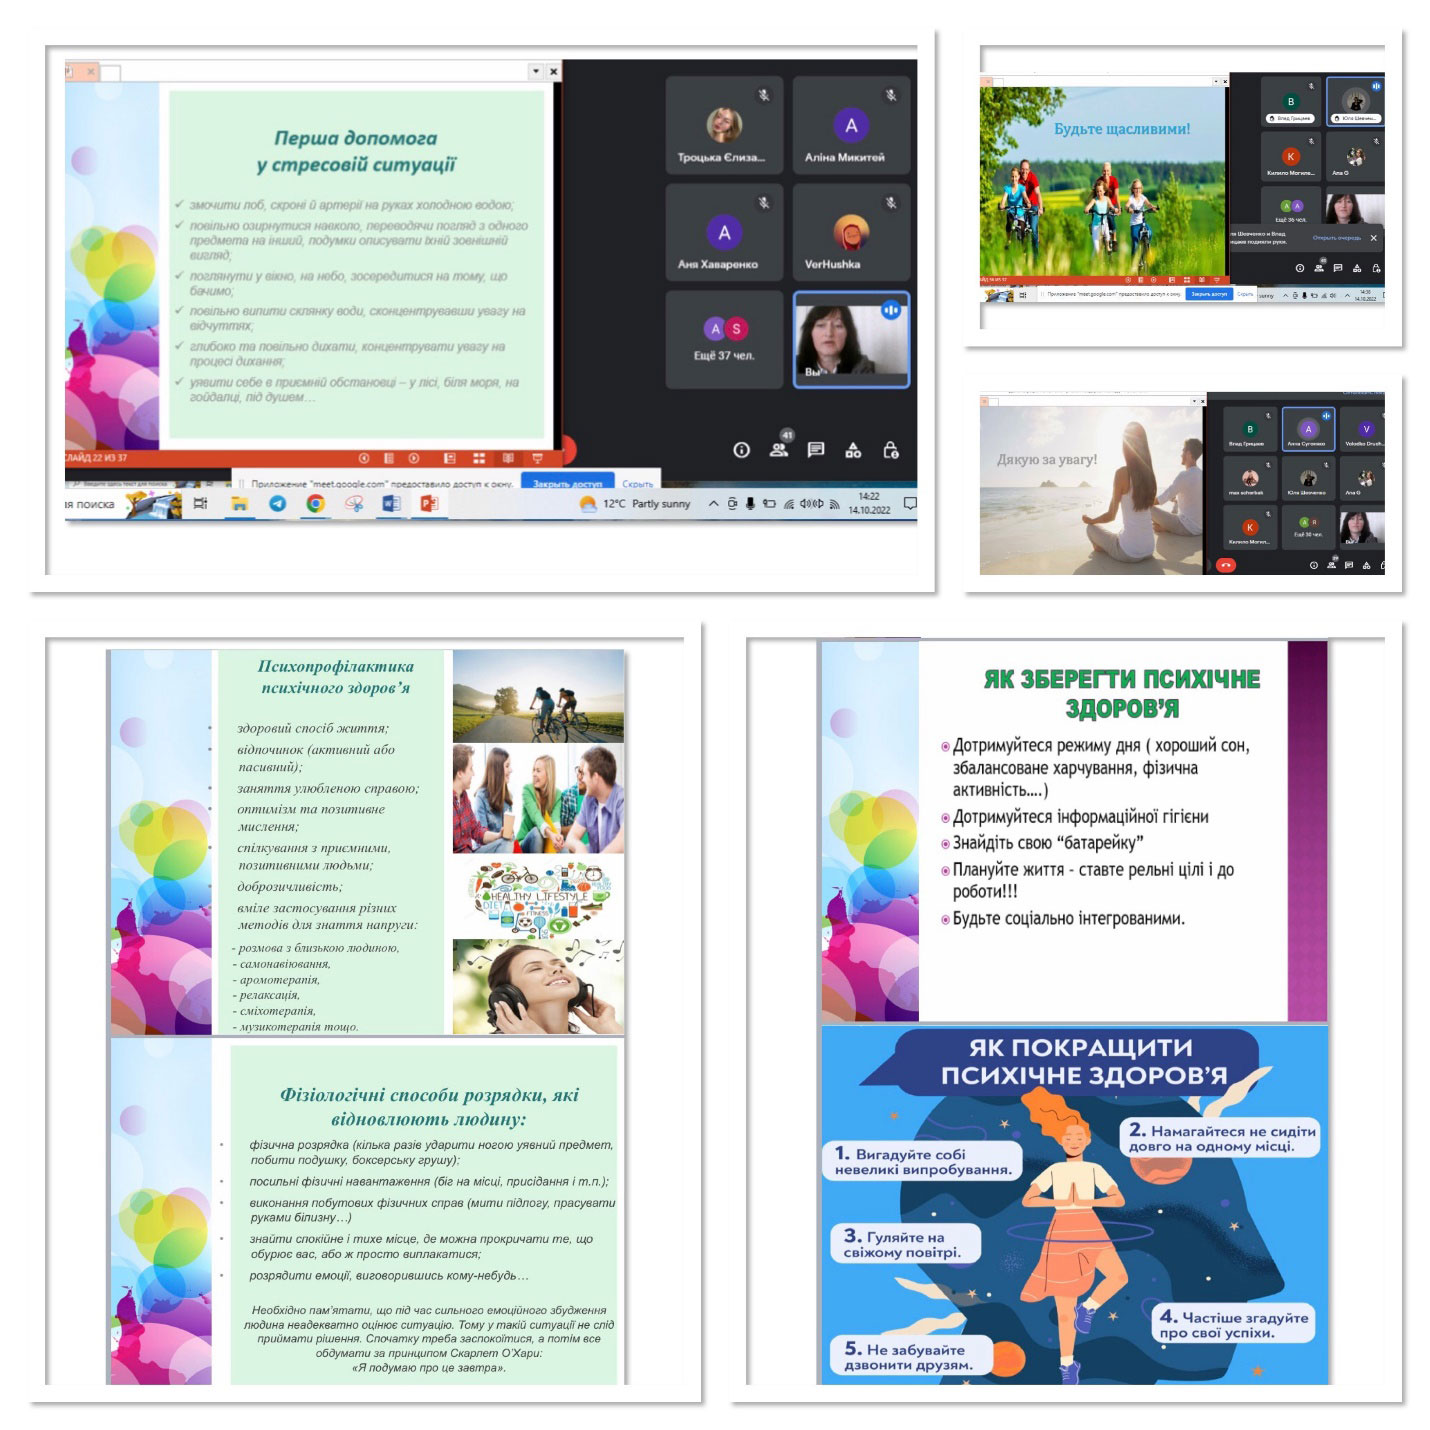
Task: Open Activities icon in large Meet window
Action: (853, 450)
